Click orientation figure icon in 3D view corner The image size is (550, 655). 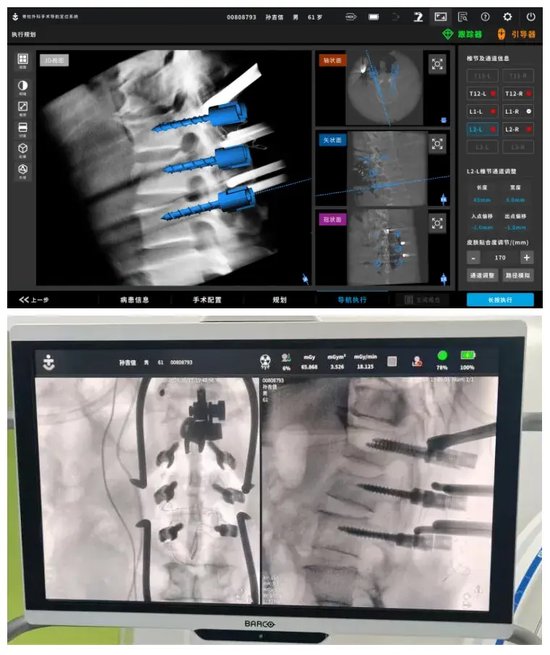point(306,279)
